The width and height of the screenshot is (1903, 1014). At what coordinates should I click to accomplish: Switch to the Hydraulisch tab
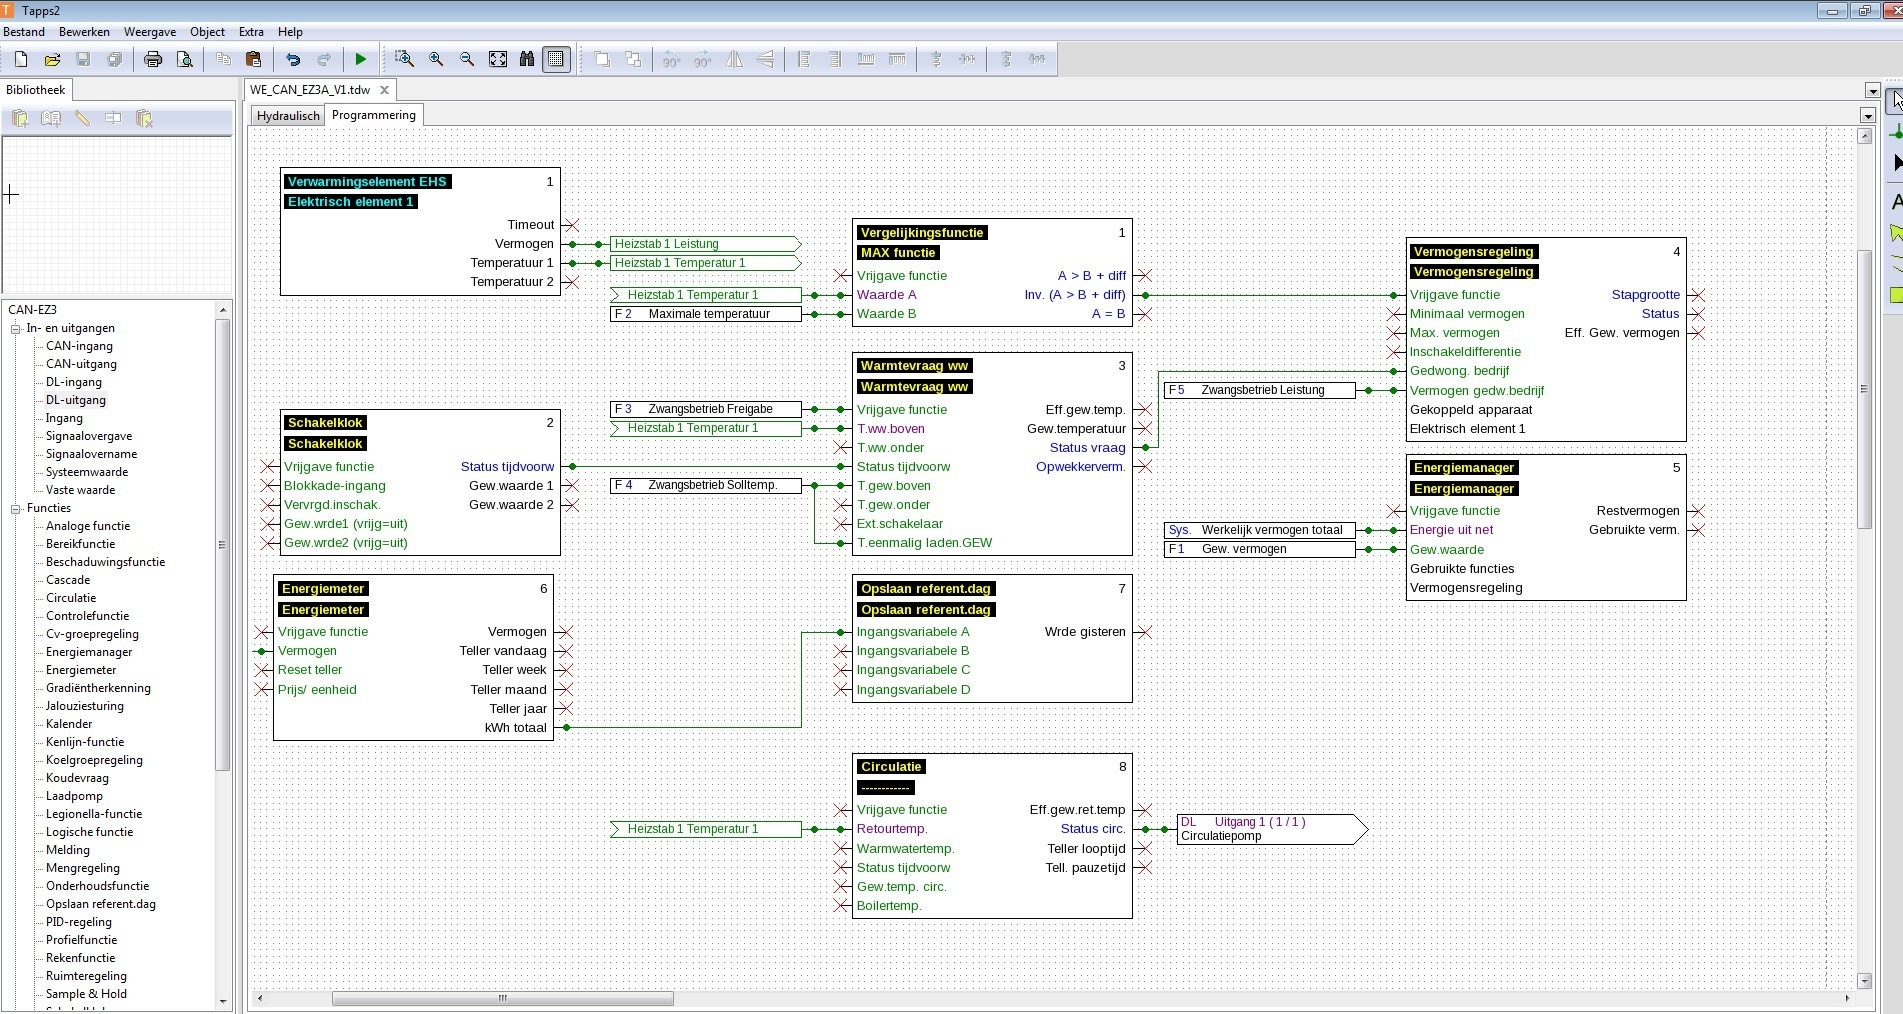(288, 116)
